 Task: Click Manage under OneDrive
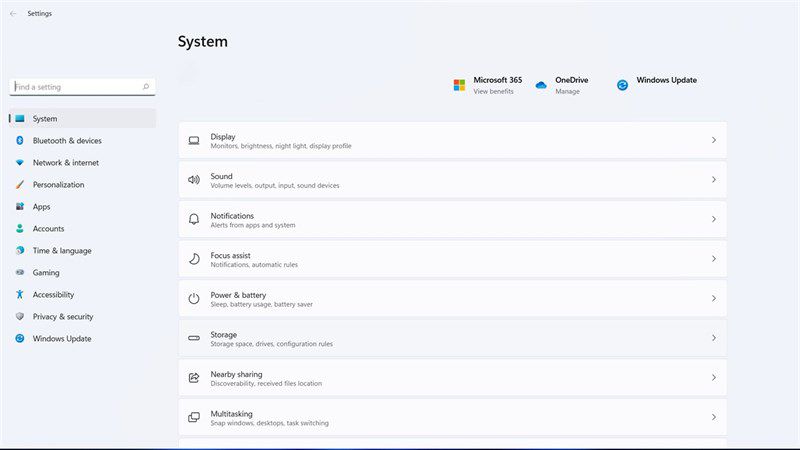pos(567,91)
